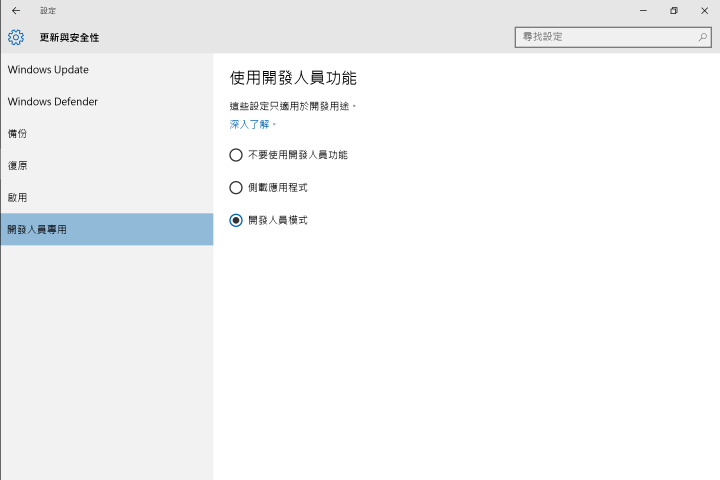Restore down the settings window
The image size is (720, 480).
click(674, 11)
